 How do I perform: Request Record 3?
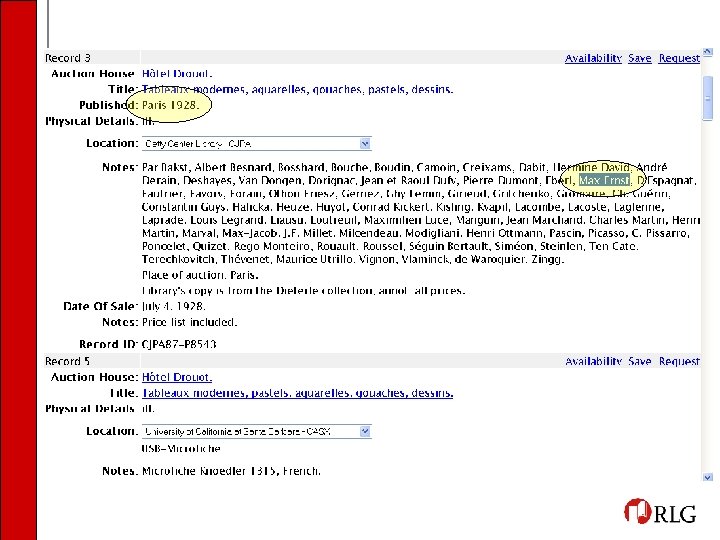679,58
